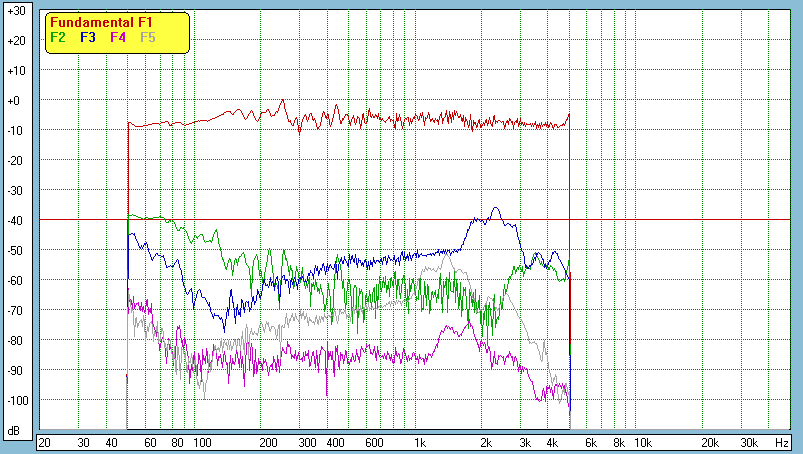Click the 80 Hz frequency axis label
This screenshot has width=803, height=454.
(178, 443)
